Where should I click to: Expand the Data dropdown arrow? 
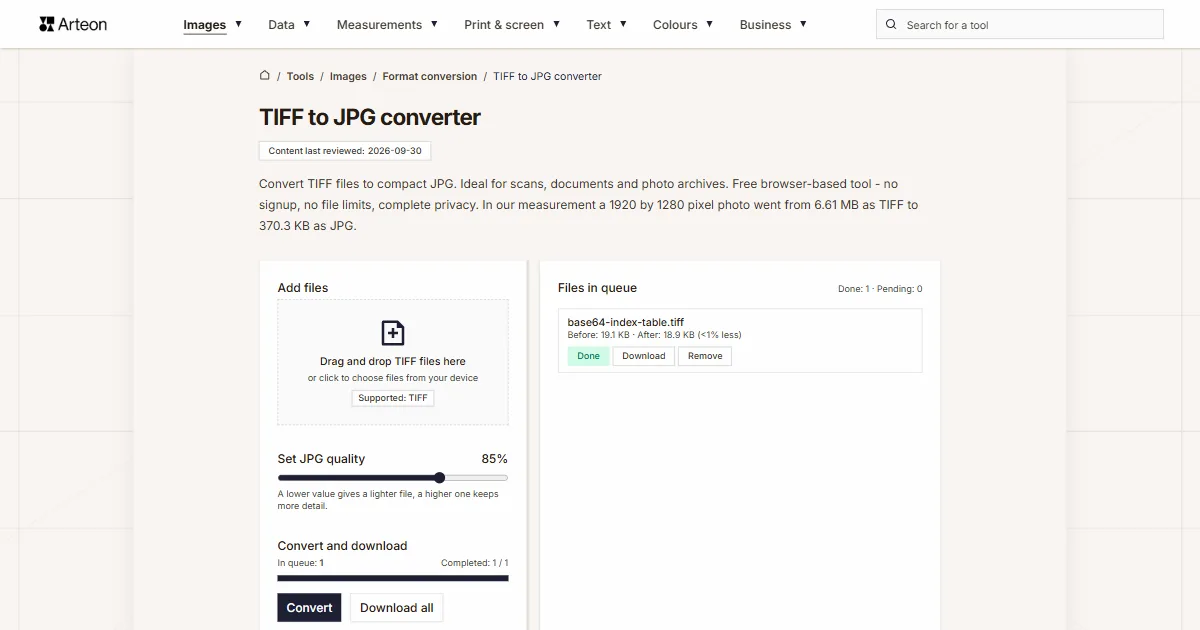(306, 24)
